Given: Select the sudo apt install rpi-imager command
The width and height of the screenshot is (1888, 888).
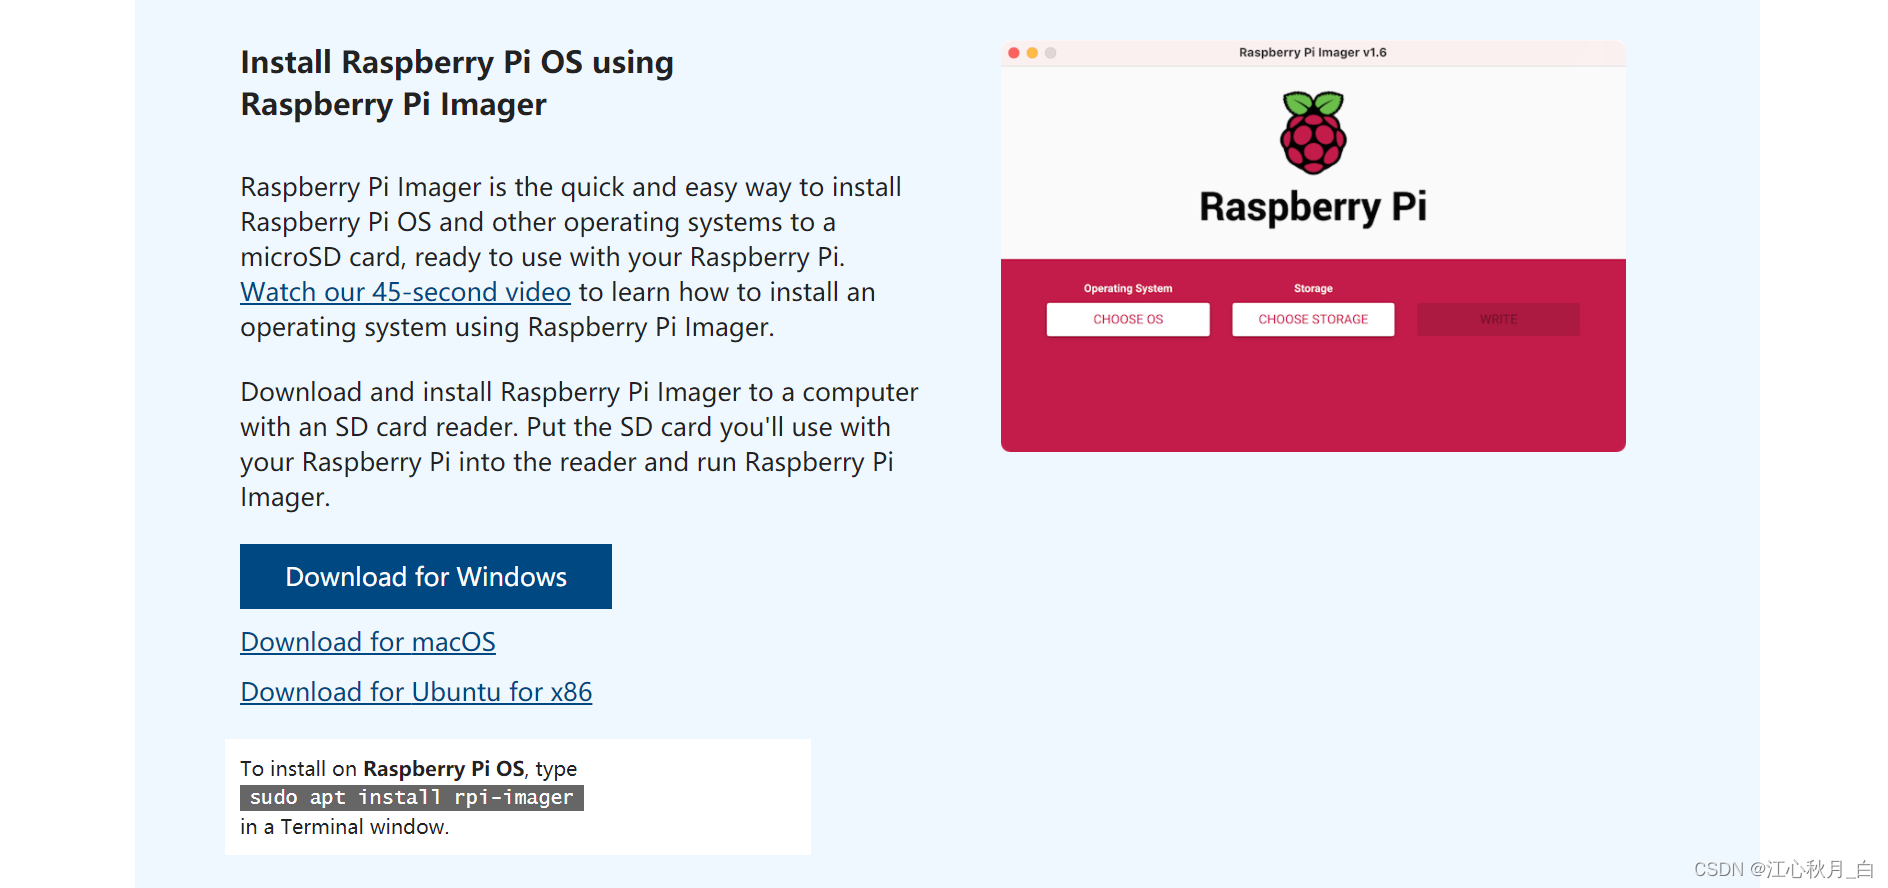Looking at the screenshot, I should tap(412, 797).
